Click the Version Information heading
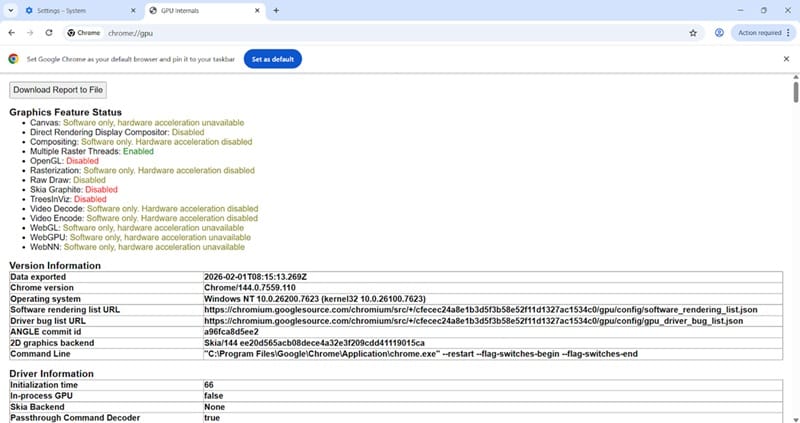This screenshot has width=800, height=423. 55,266
